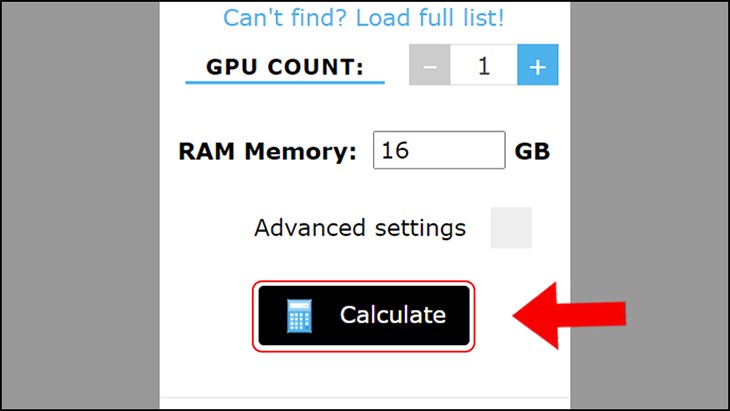Click the GPU COUNT heading label
Image resolution: width=730 pixels, height=411 pixels.
tap(285, 67)
